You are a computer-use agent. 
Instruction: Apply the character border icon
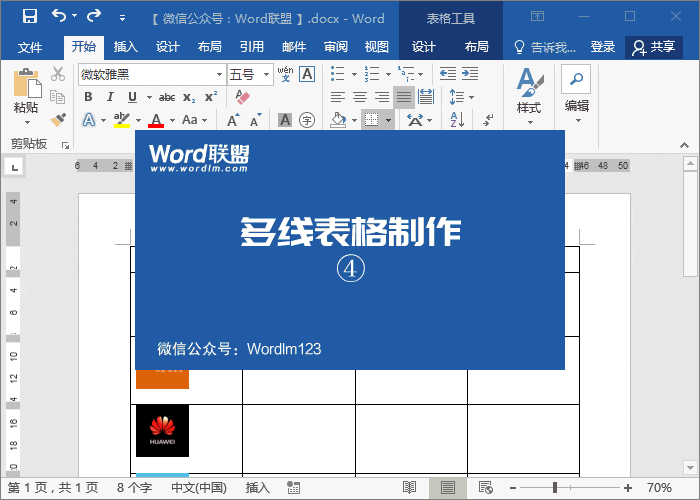coord(307,74)
